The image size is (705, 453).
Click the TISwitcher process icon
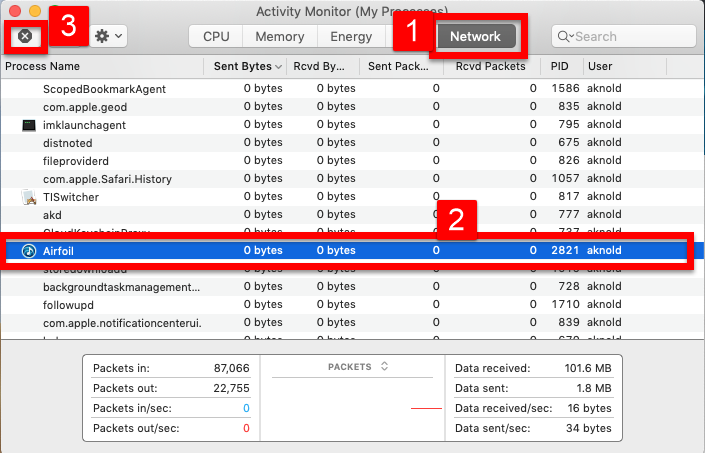click(x=29, y=197)
